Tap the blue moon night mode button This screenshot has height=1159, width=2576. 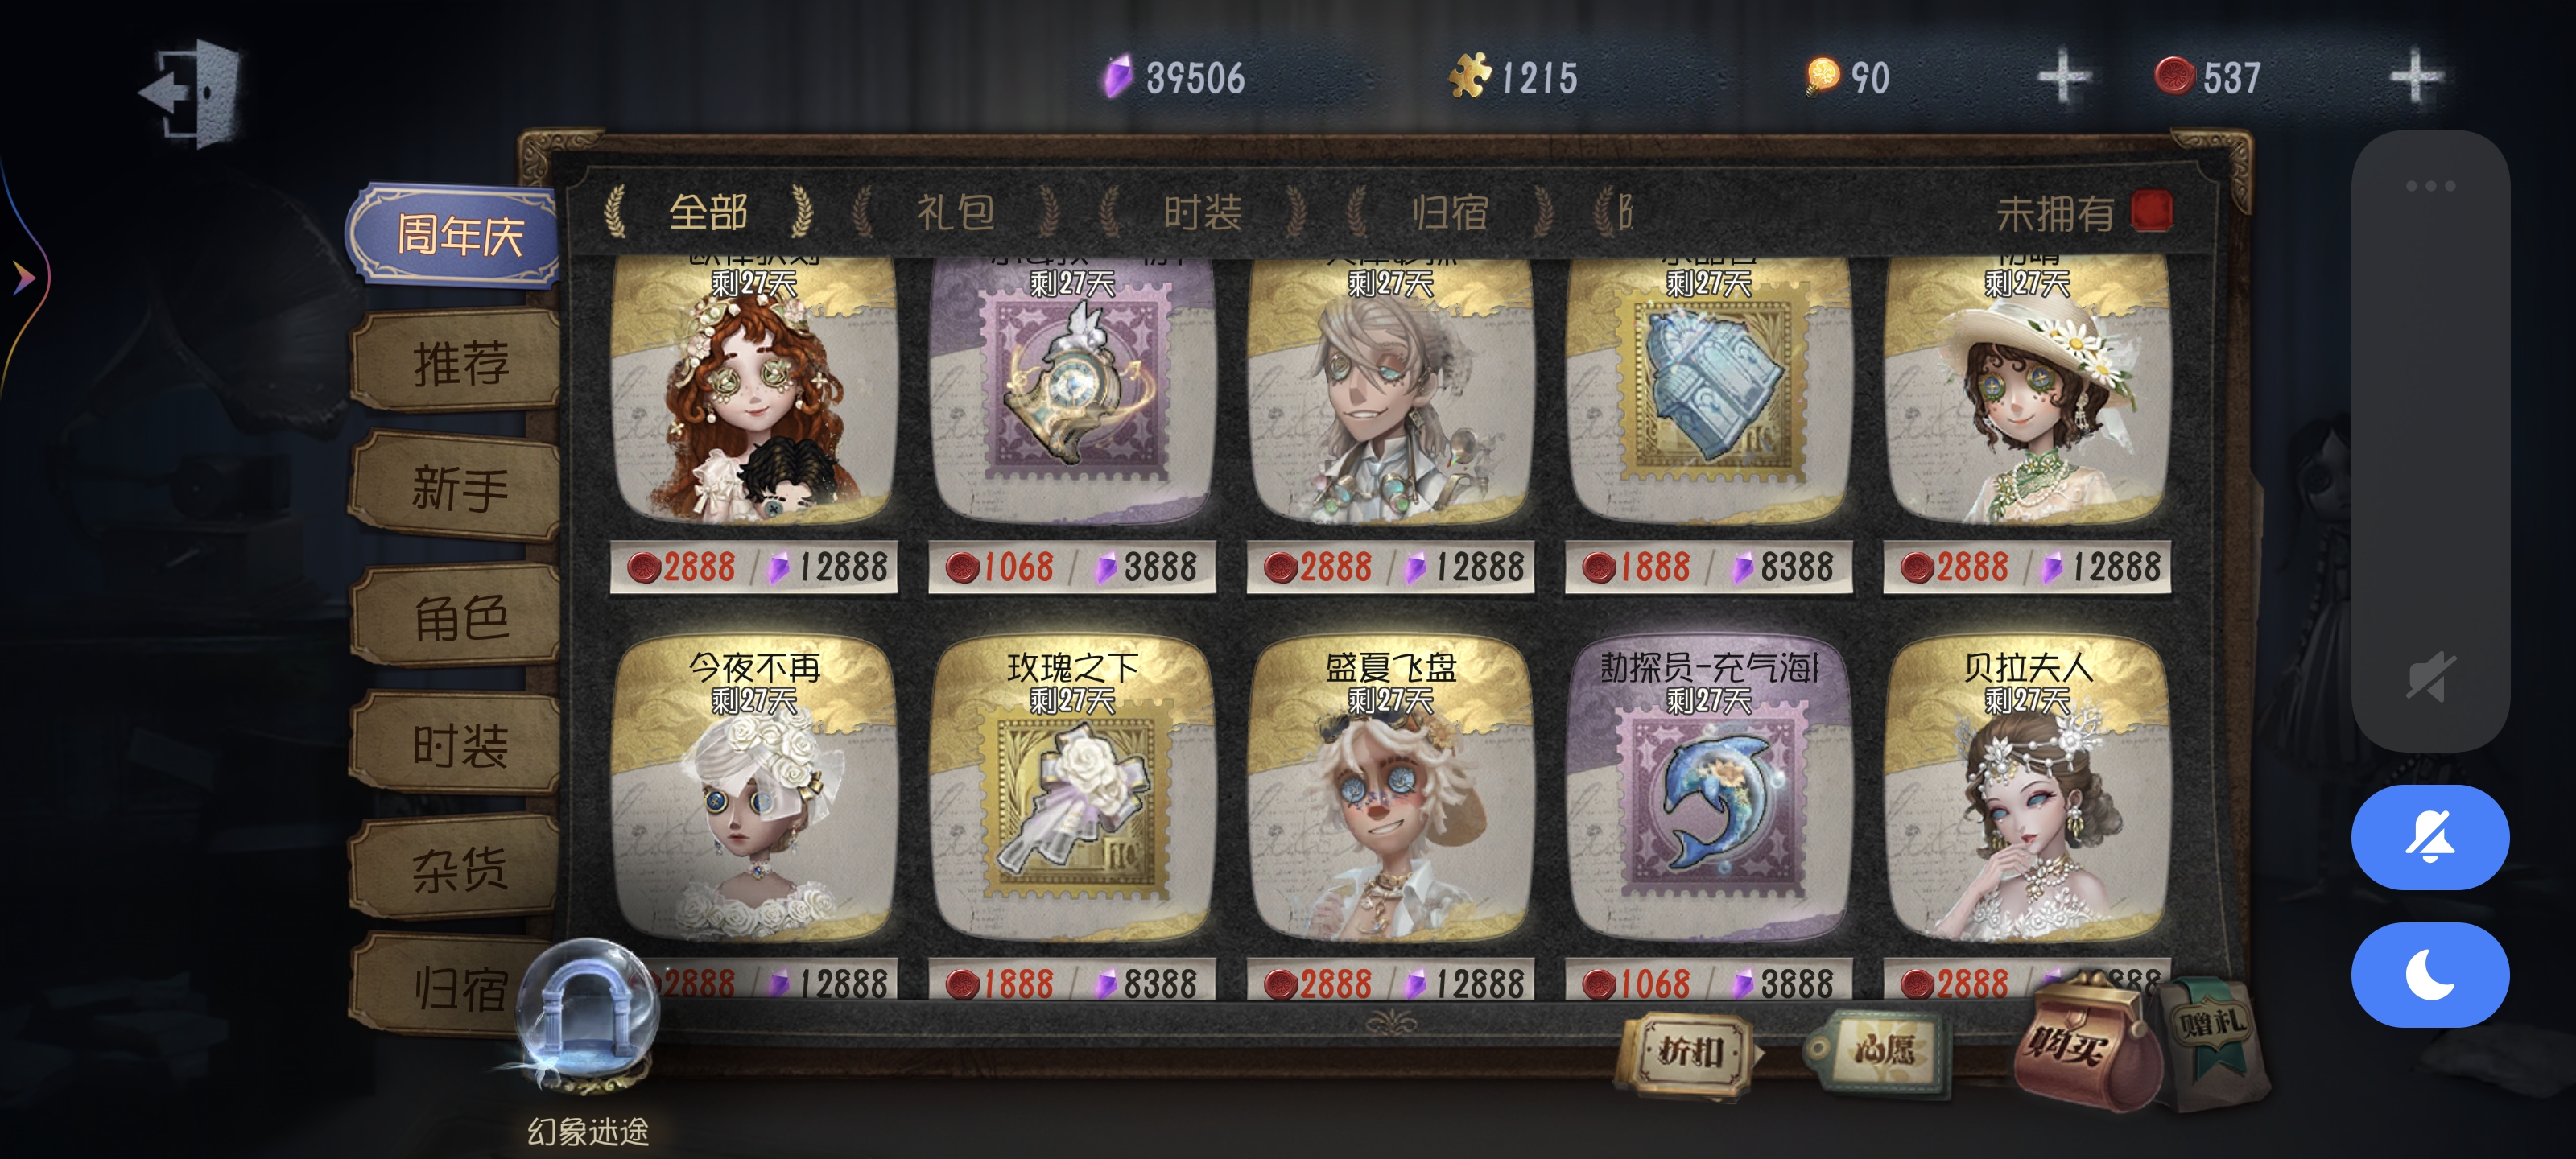pyautogui.click(x=2429, y=974)
